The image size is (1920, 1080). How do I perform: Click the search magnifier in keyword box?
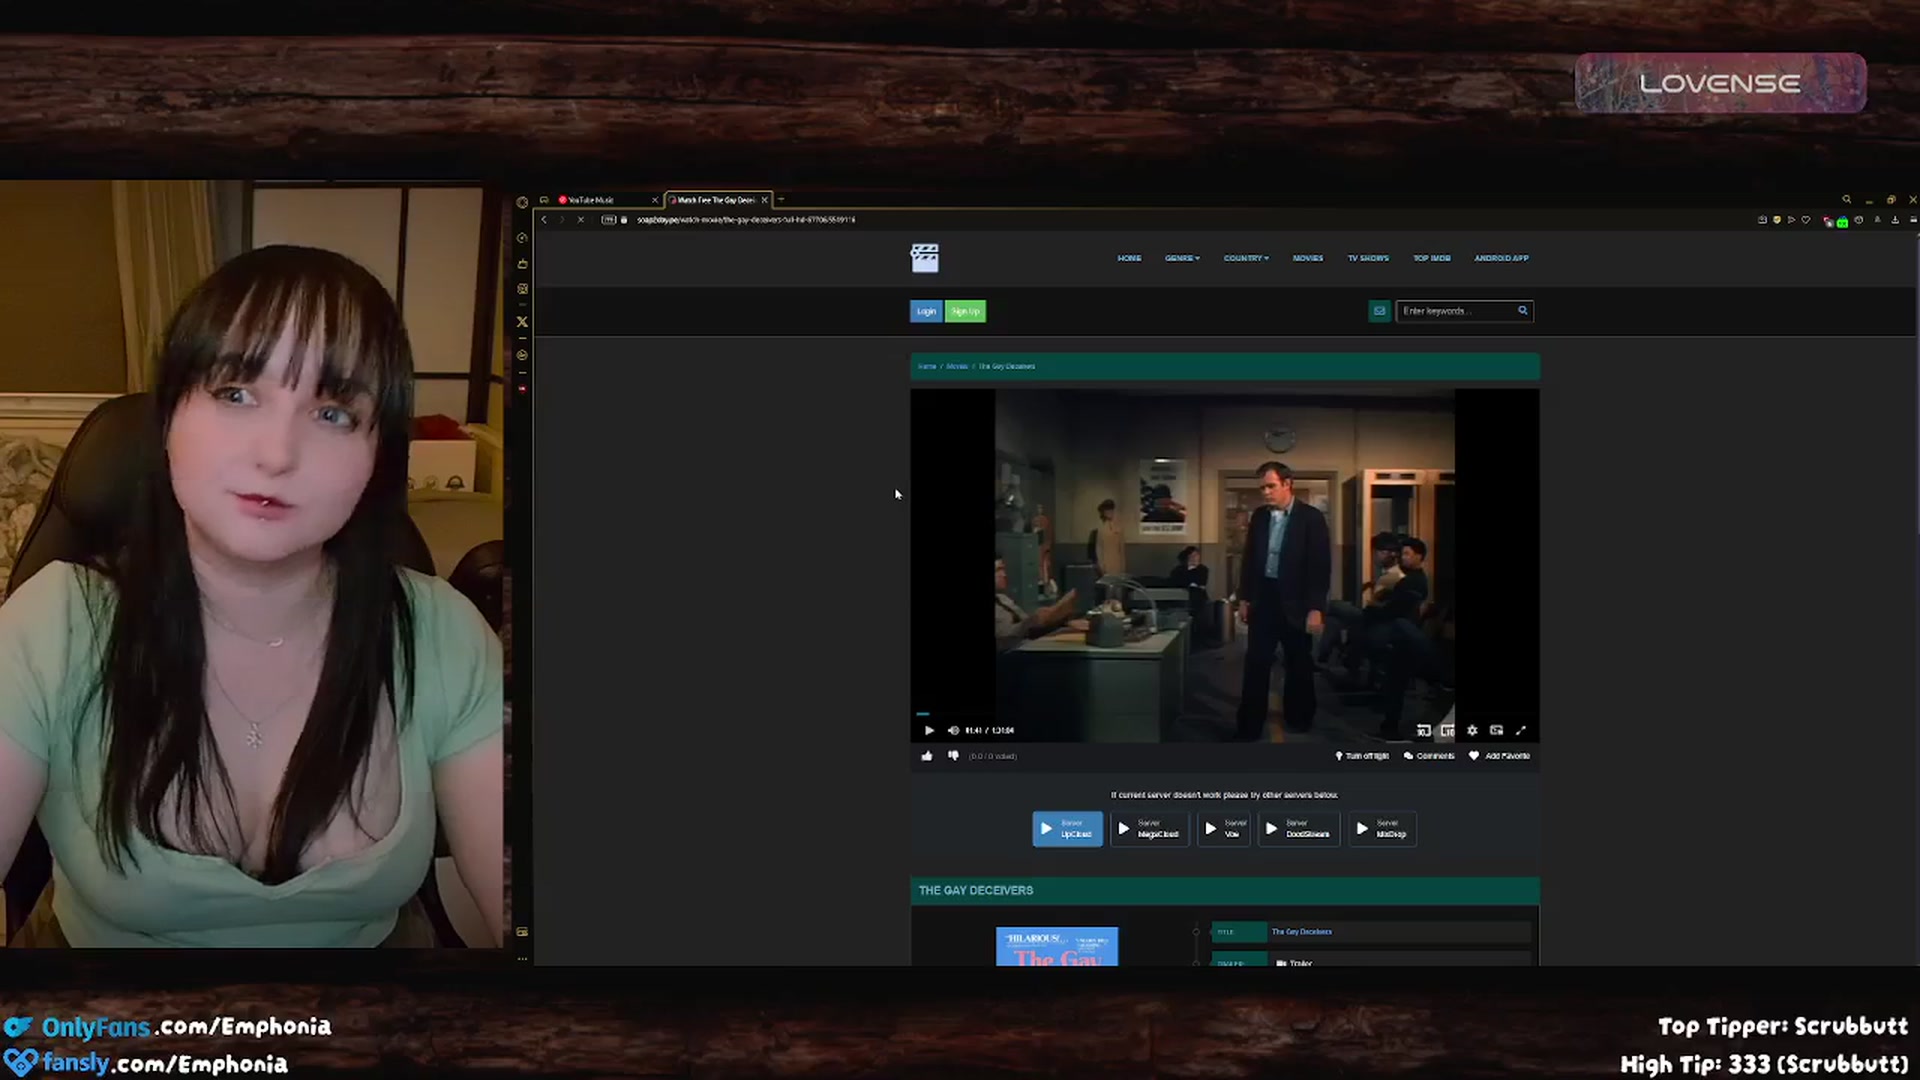[1523, 311]
